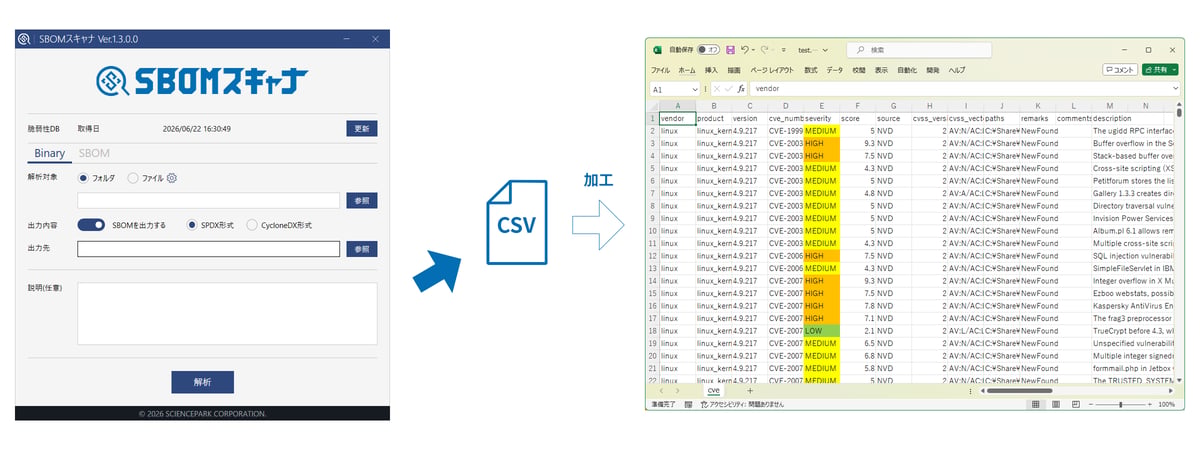Click the Excel app logo
1200x450 pixels.
(x=657, y=49)
